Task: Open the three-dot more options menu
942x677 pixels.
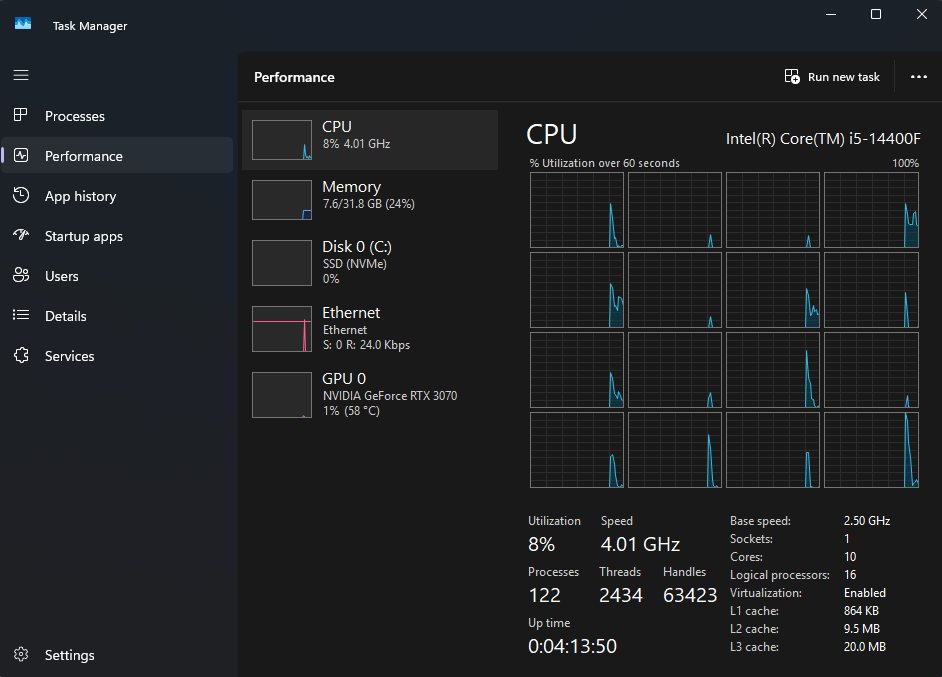Action: click(x=919, y=77)
